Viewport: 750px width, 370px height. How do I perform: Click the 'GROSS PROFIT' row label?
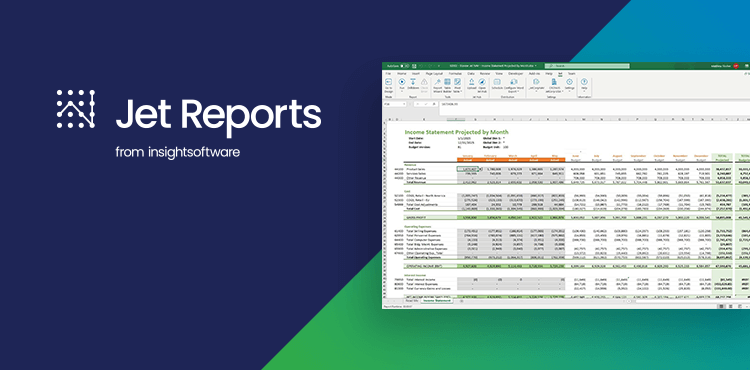(x=416, y=217)
